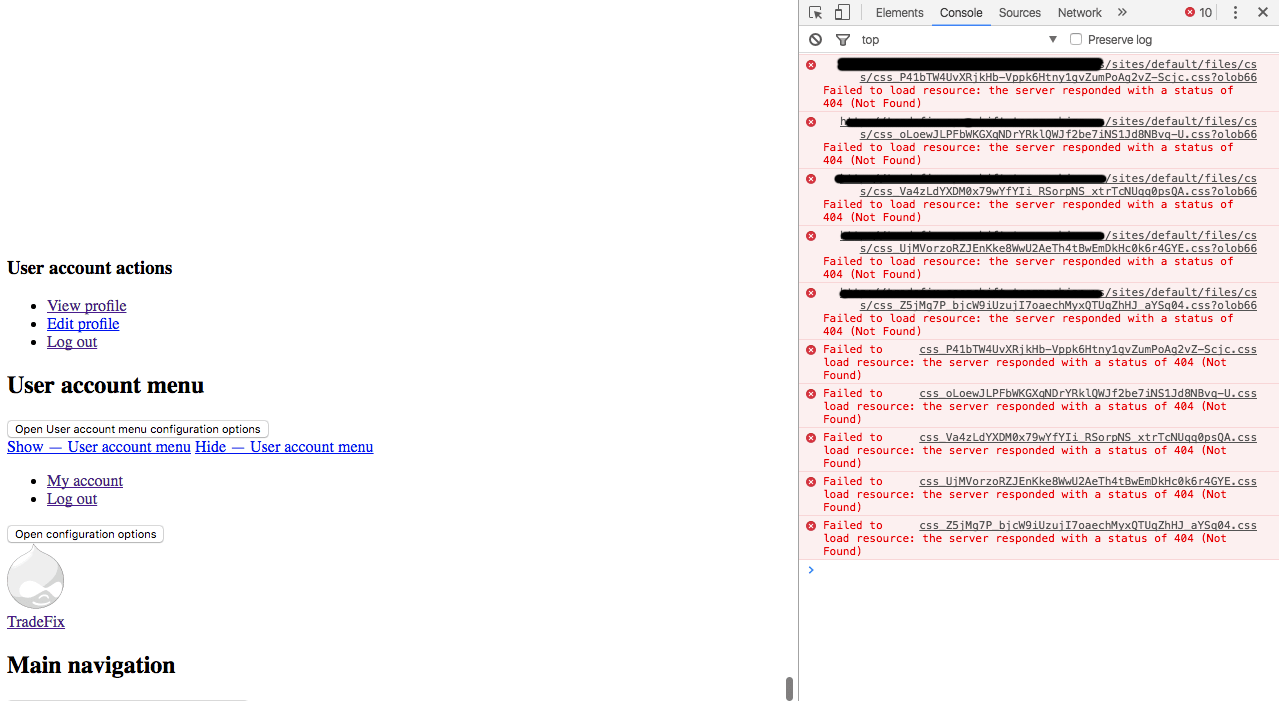This screenshot has width=1279, height=701.
Task: Switch to the Elements tab
Action: (x=899, y=13)
